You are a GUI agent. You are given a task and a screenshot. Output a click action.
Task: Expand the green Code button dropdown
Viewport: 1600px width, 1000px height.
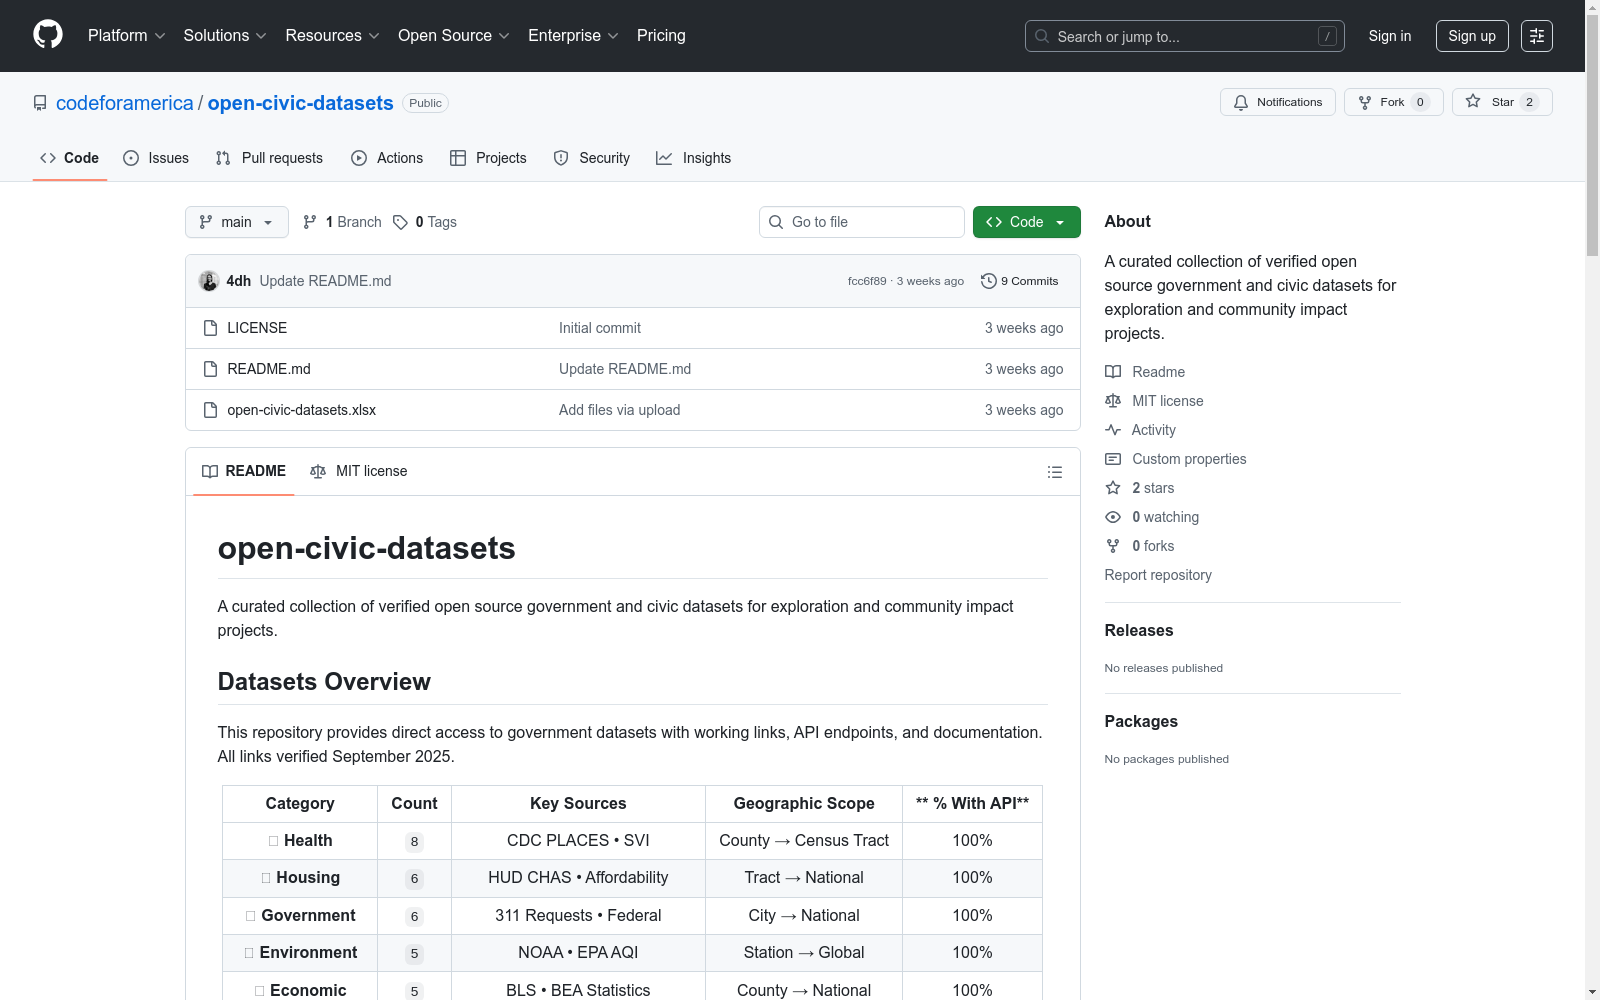[x=1059, y=222]
